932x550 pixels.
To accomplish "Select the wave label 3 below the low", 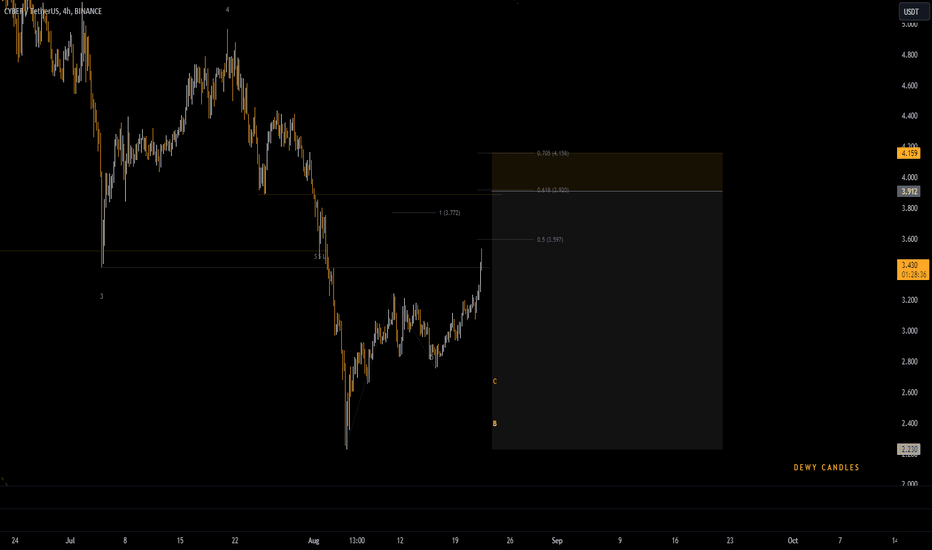I will tap(102, 296).
